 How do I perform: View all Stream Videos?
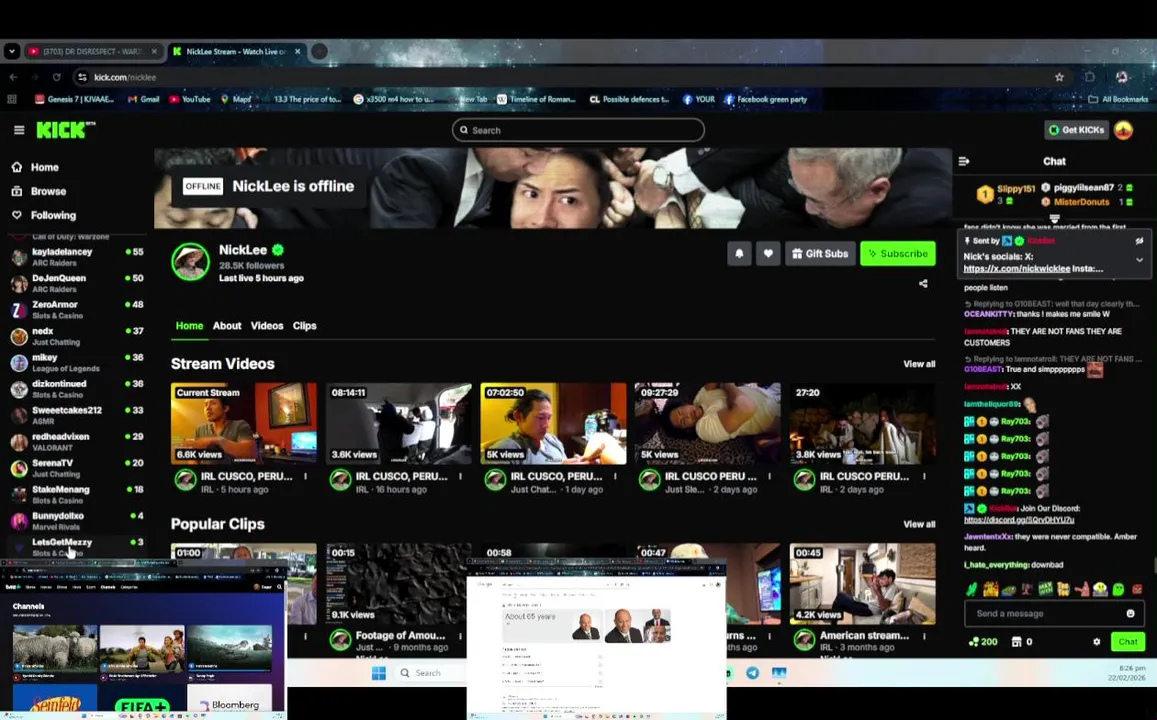(x=919, y=364)
